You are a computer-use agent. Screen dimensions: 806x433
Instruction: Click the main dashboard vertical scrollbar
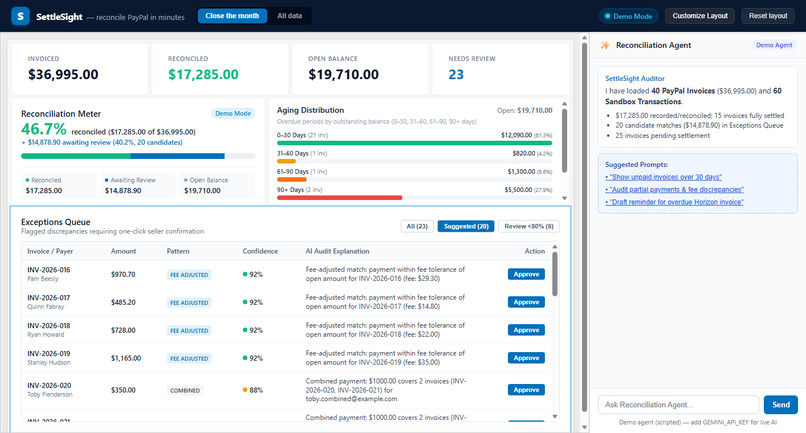584,227
